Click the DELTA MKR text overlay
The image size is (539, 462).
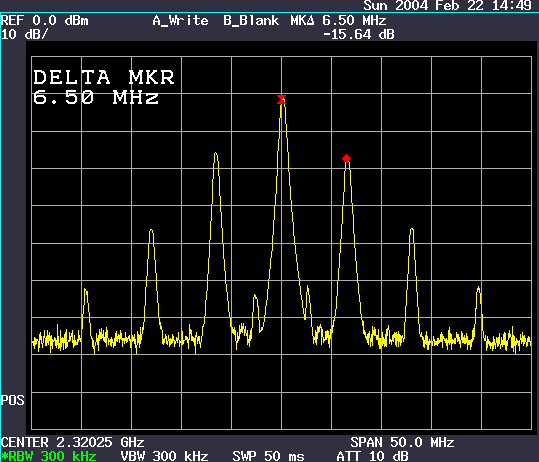click(x=104, y=77)
